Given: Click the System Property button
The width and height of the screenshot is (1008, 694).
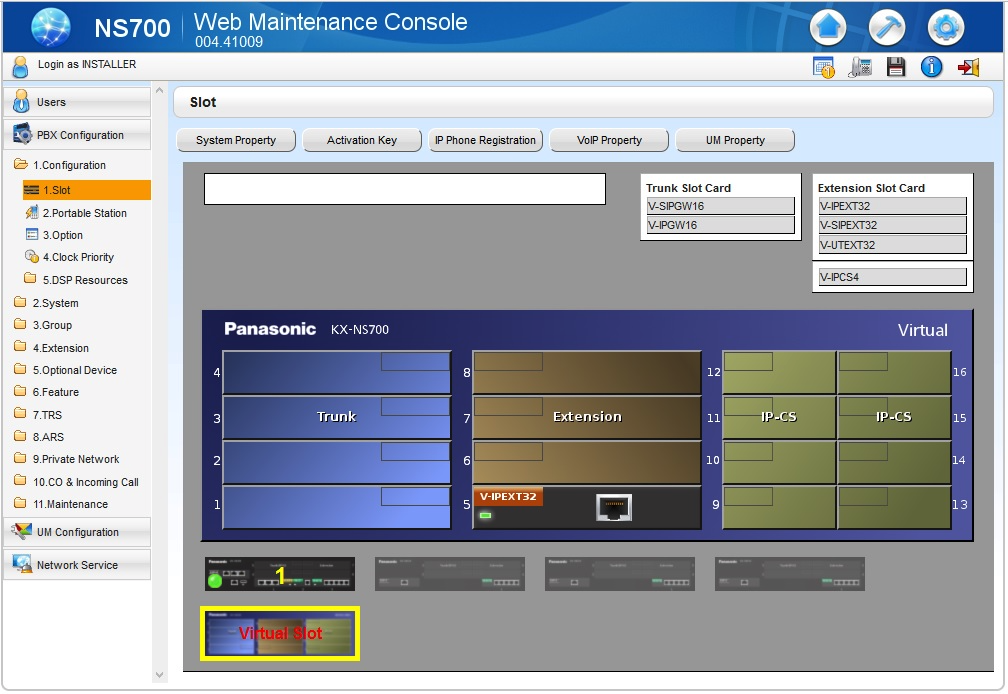Looking at the screenshot, I should [x=236, y=140].
